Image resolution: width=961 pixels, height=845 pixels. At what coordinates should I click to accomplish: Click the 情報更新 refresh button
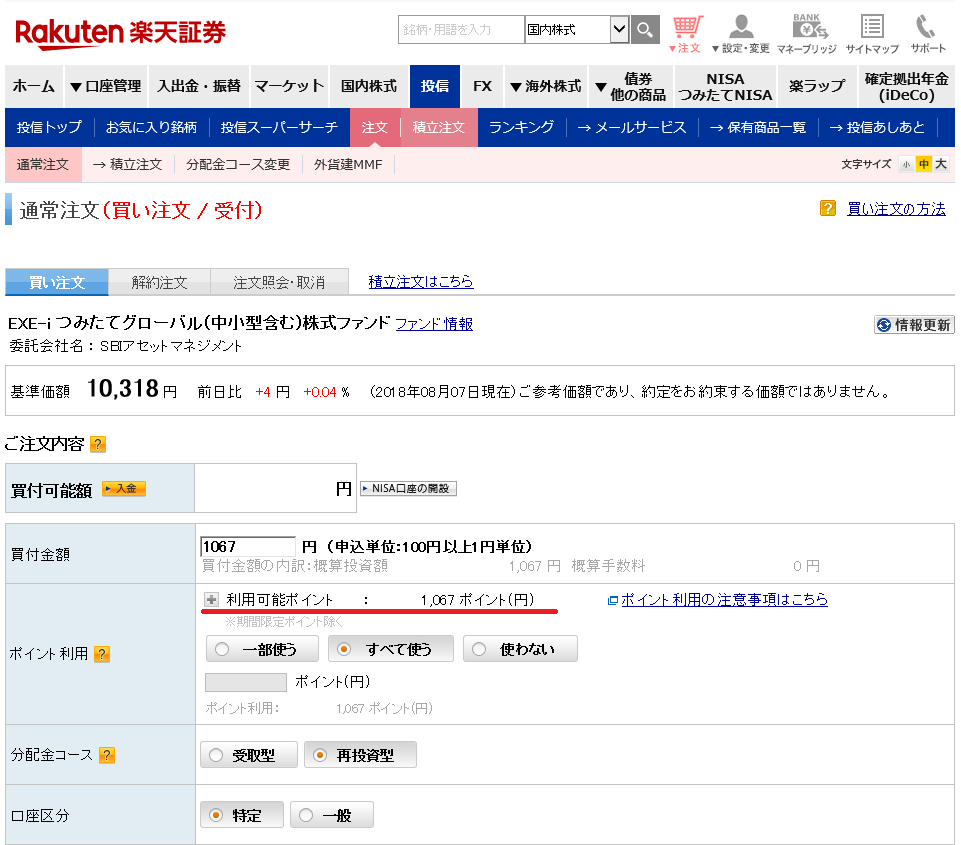[x=914, y=325]
